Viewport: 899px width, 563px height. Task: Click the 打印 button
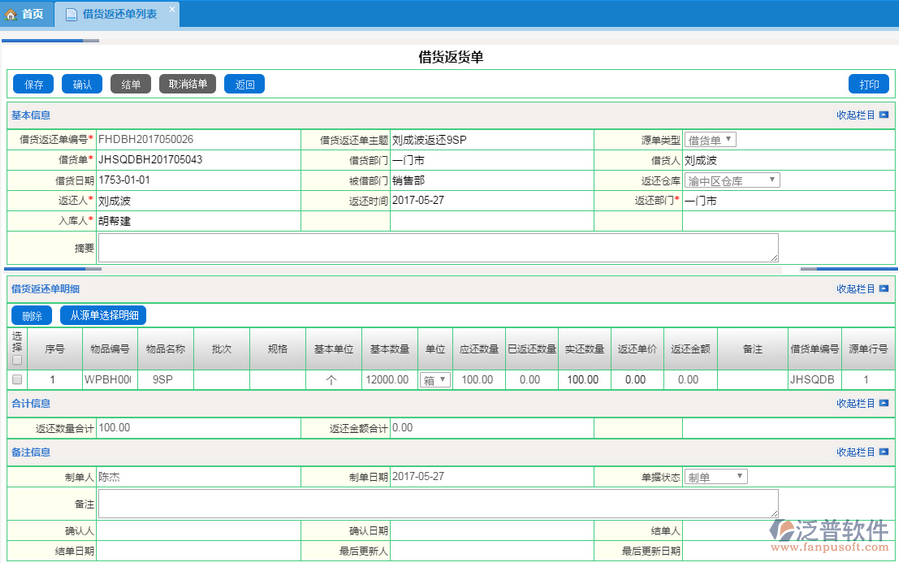[x=868, y=84]
